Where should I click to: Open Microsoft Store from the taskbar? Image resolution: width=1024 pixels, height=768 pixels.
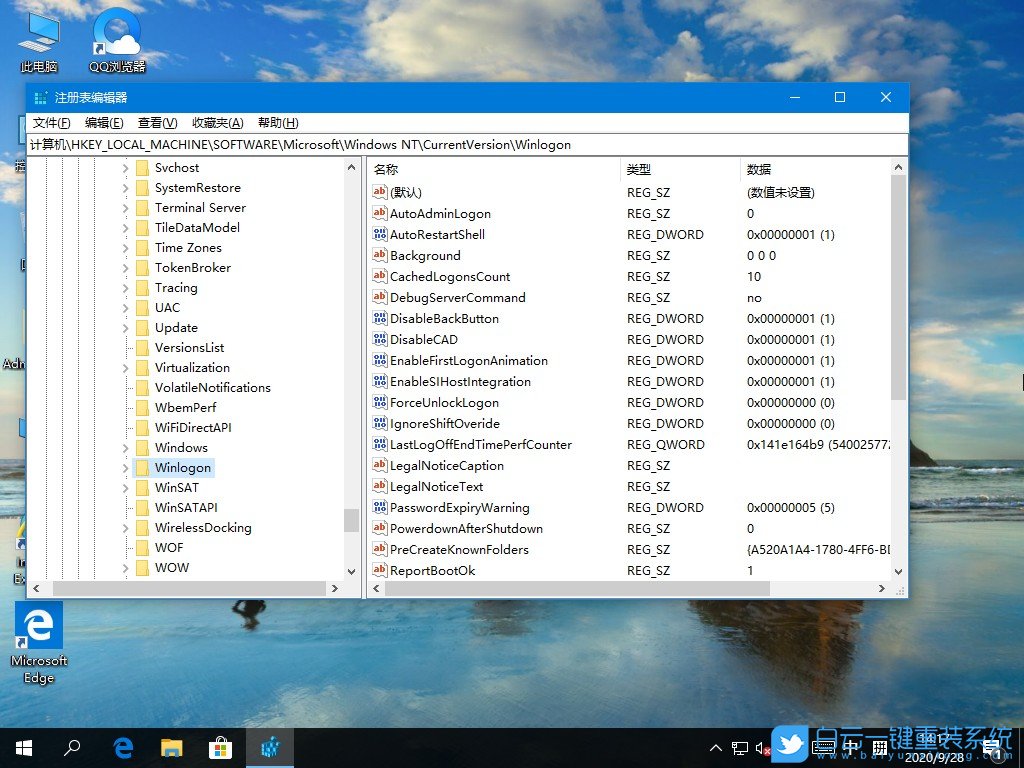[220, 747]
